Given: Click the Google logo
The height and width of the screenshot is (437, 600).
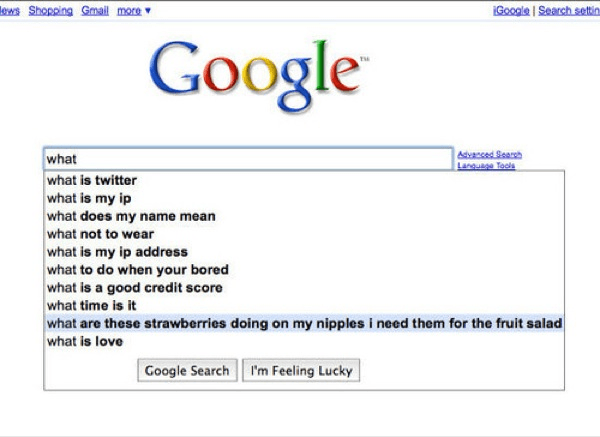Looking at the screenshot, I should 259,76.
